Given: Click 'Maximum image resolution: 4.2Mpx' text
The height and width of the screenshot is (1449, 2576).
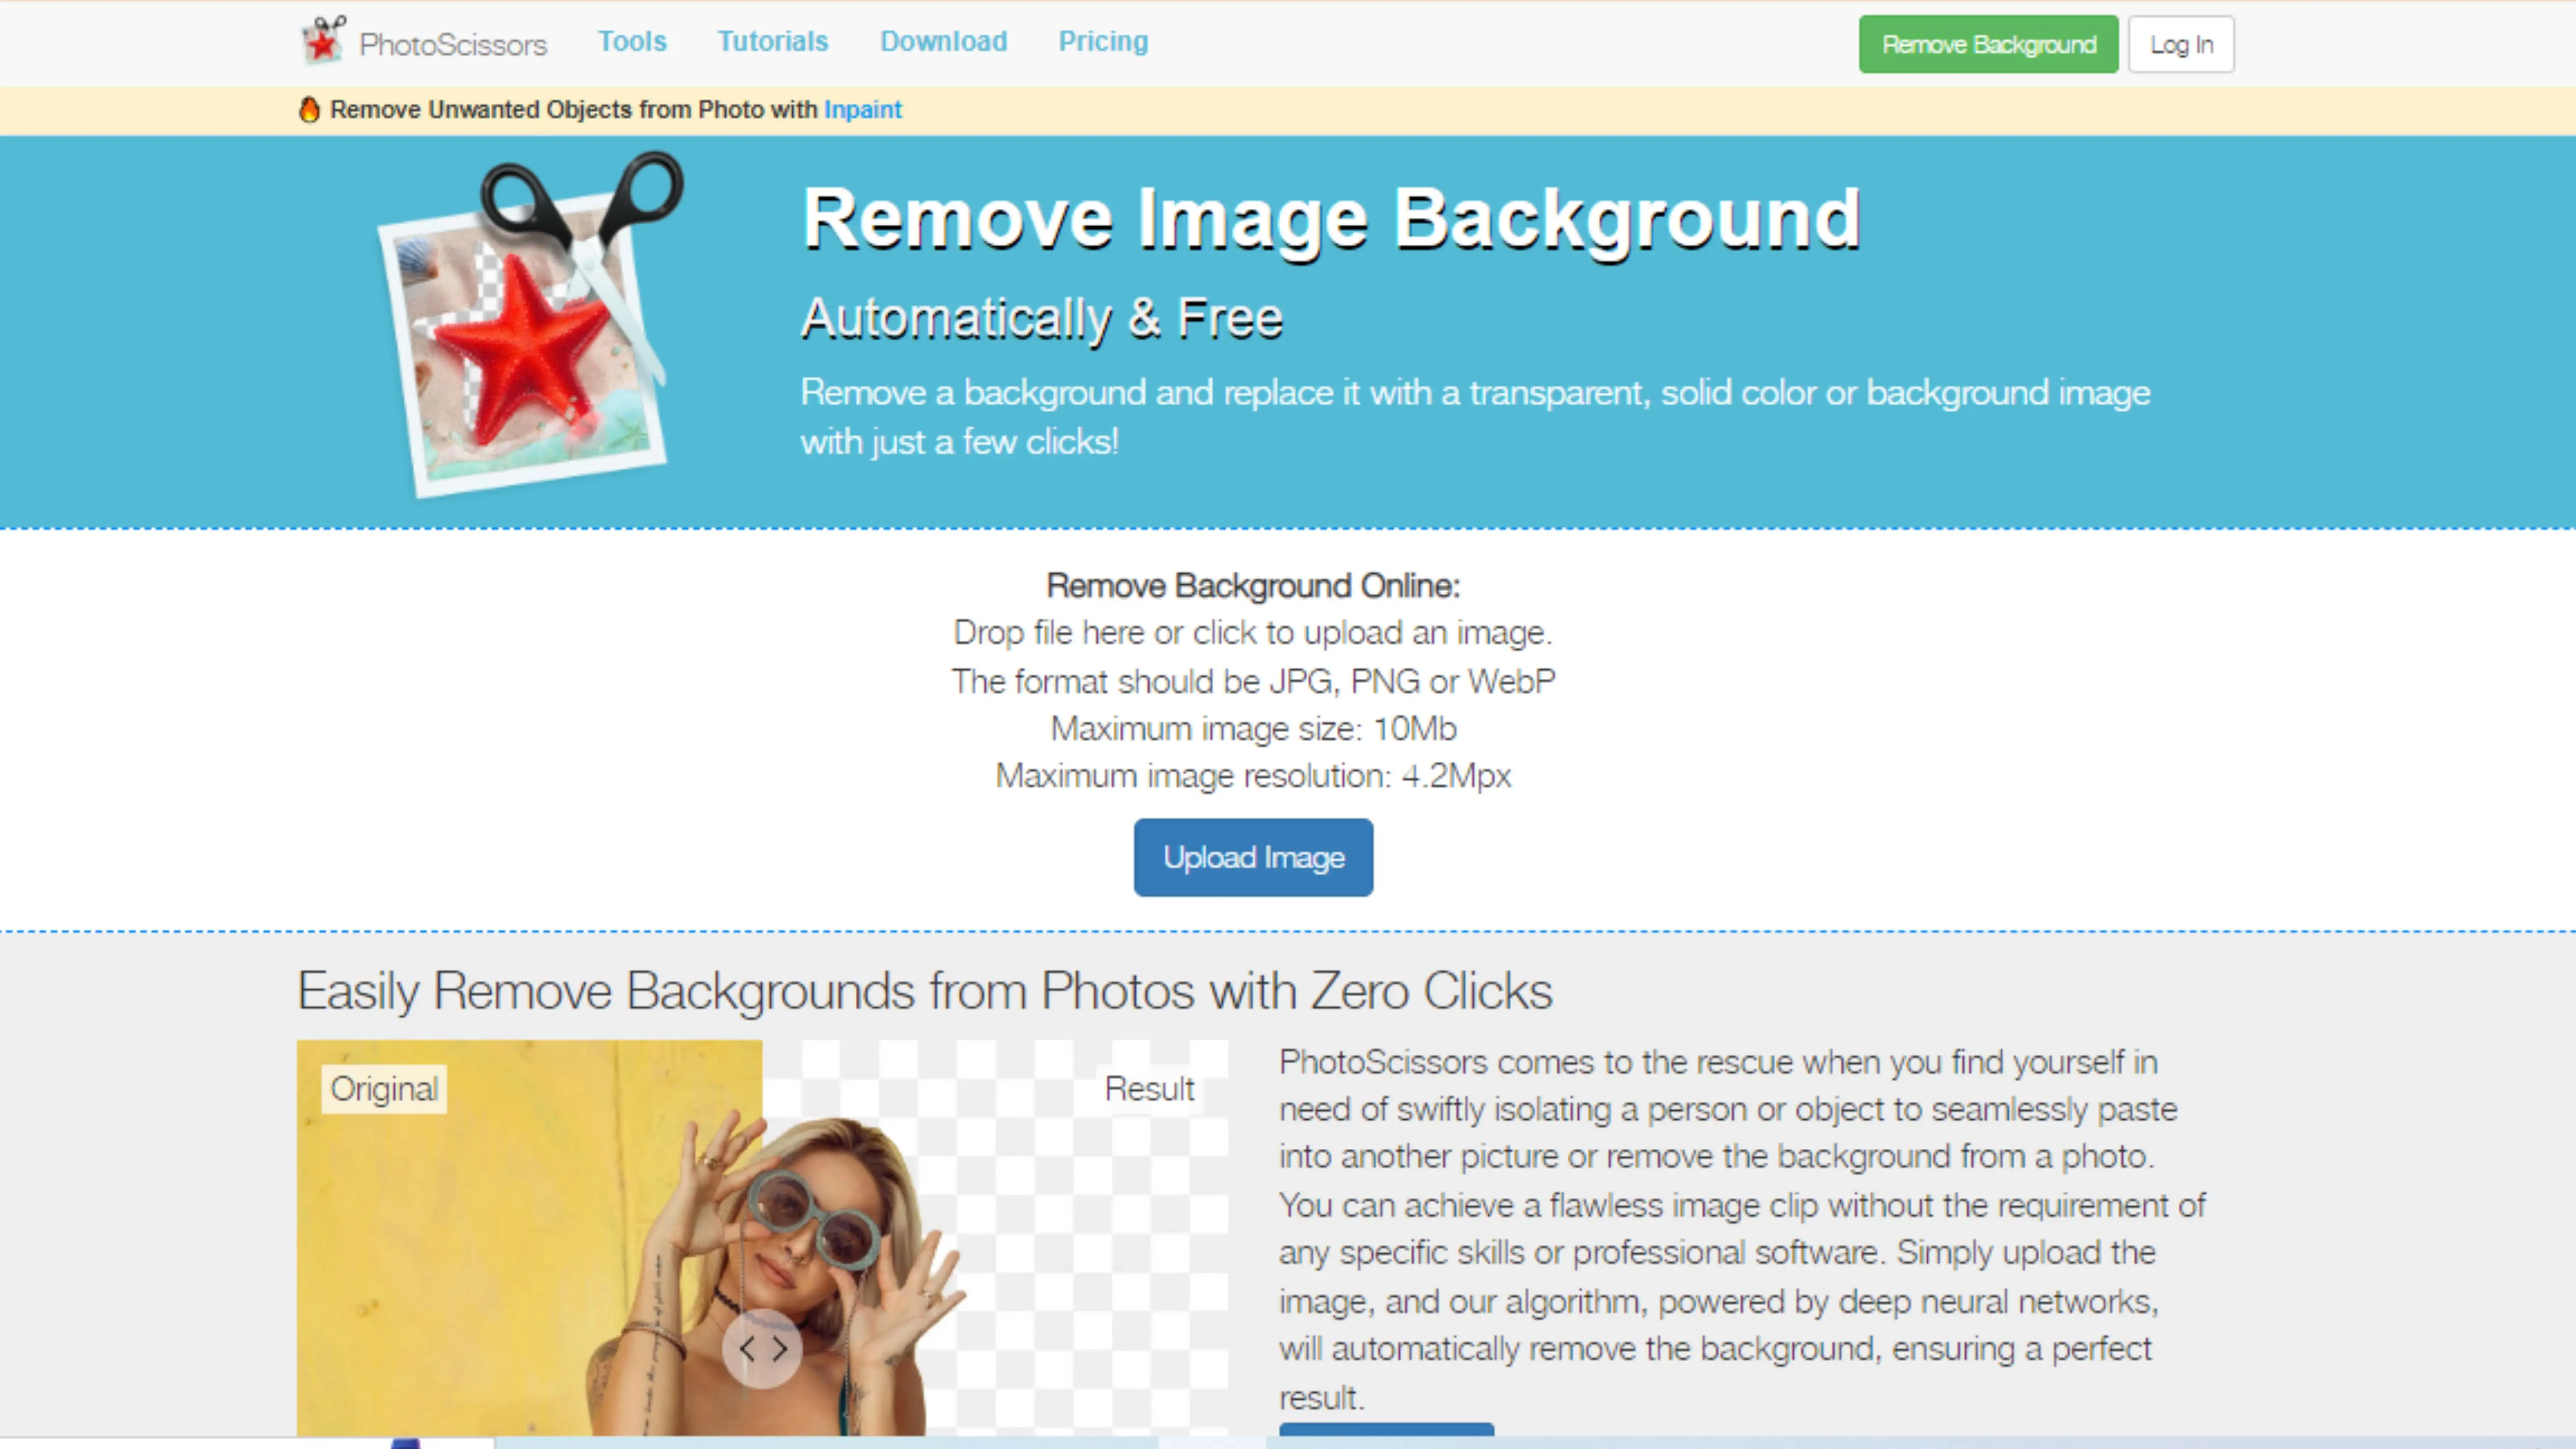Looking at the screenshot, I should click(1253, 775).
